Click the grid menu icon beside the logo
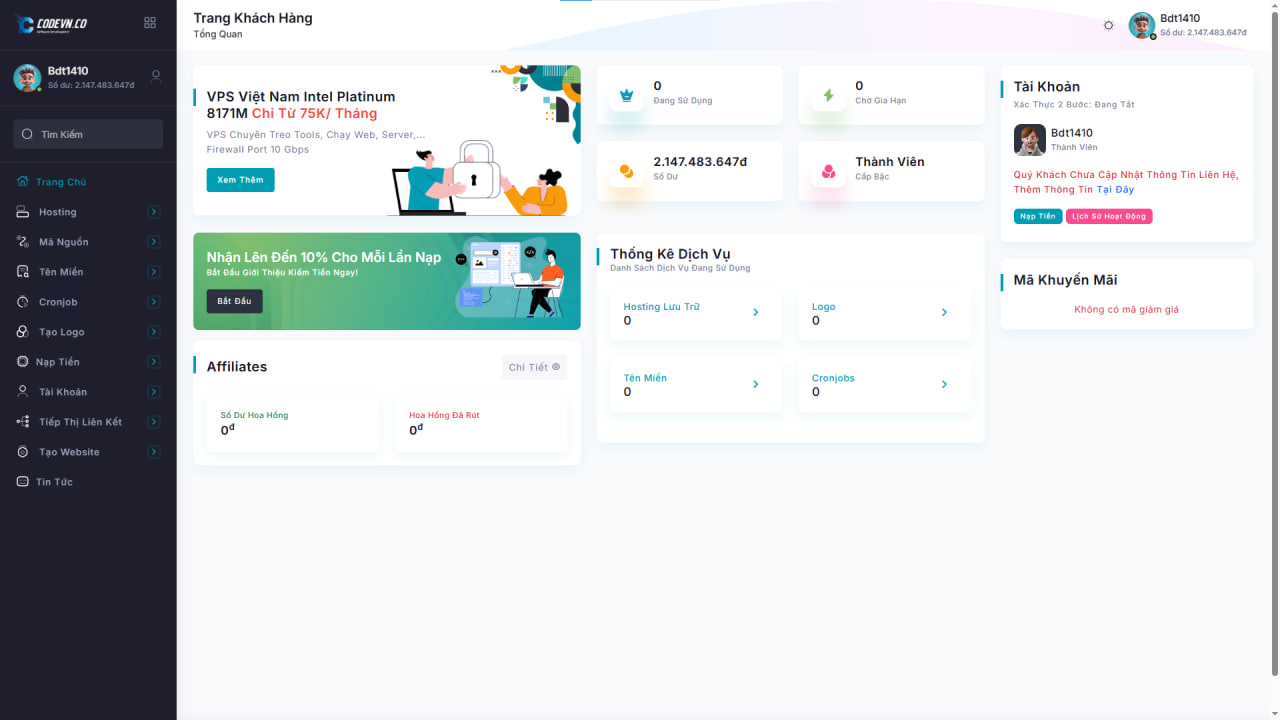 coord(150,23)
